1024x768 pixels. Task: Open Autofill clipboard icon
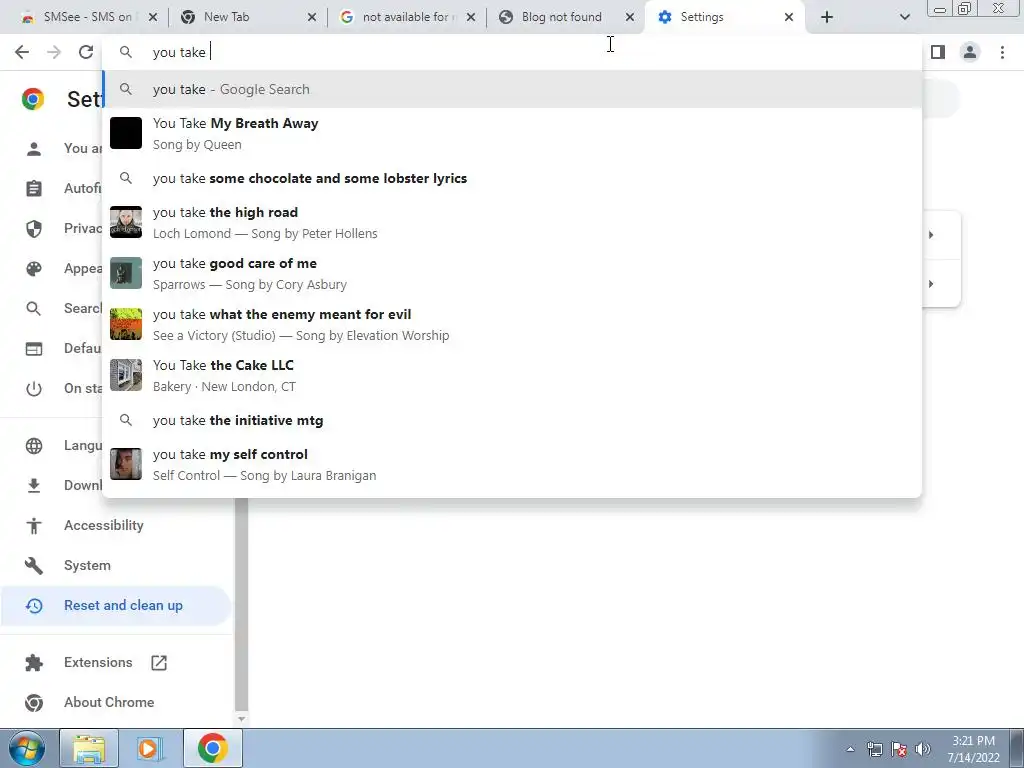coord(34,189)
